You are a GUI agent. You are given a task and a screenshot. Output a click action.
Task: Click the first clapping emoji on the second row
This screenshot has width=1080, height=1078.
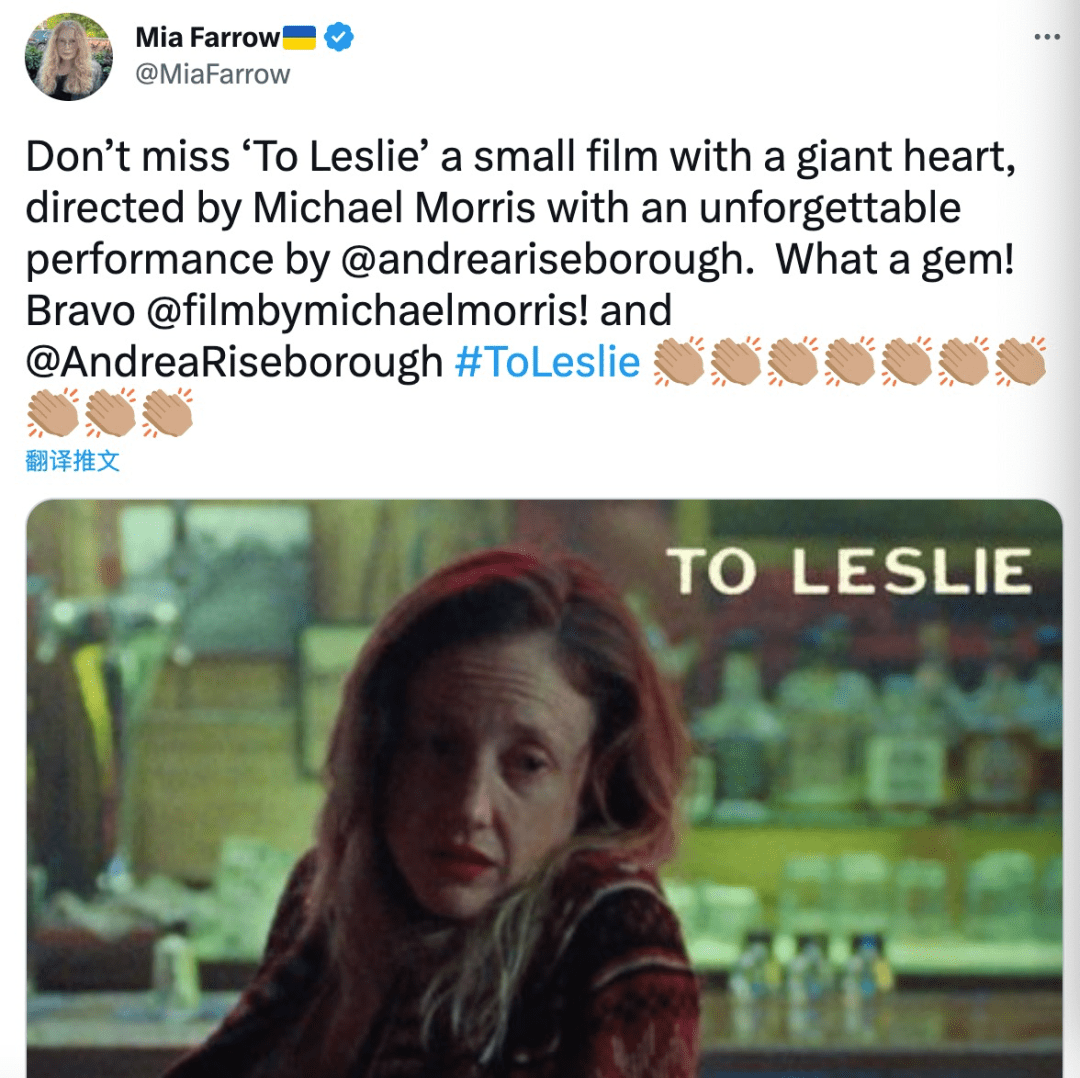click(54, 413)
